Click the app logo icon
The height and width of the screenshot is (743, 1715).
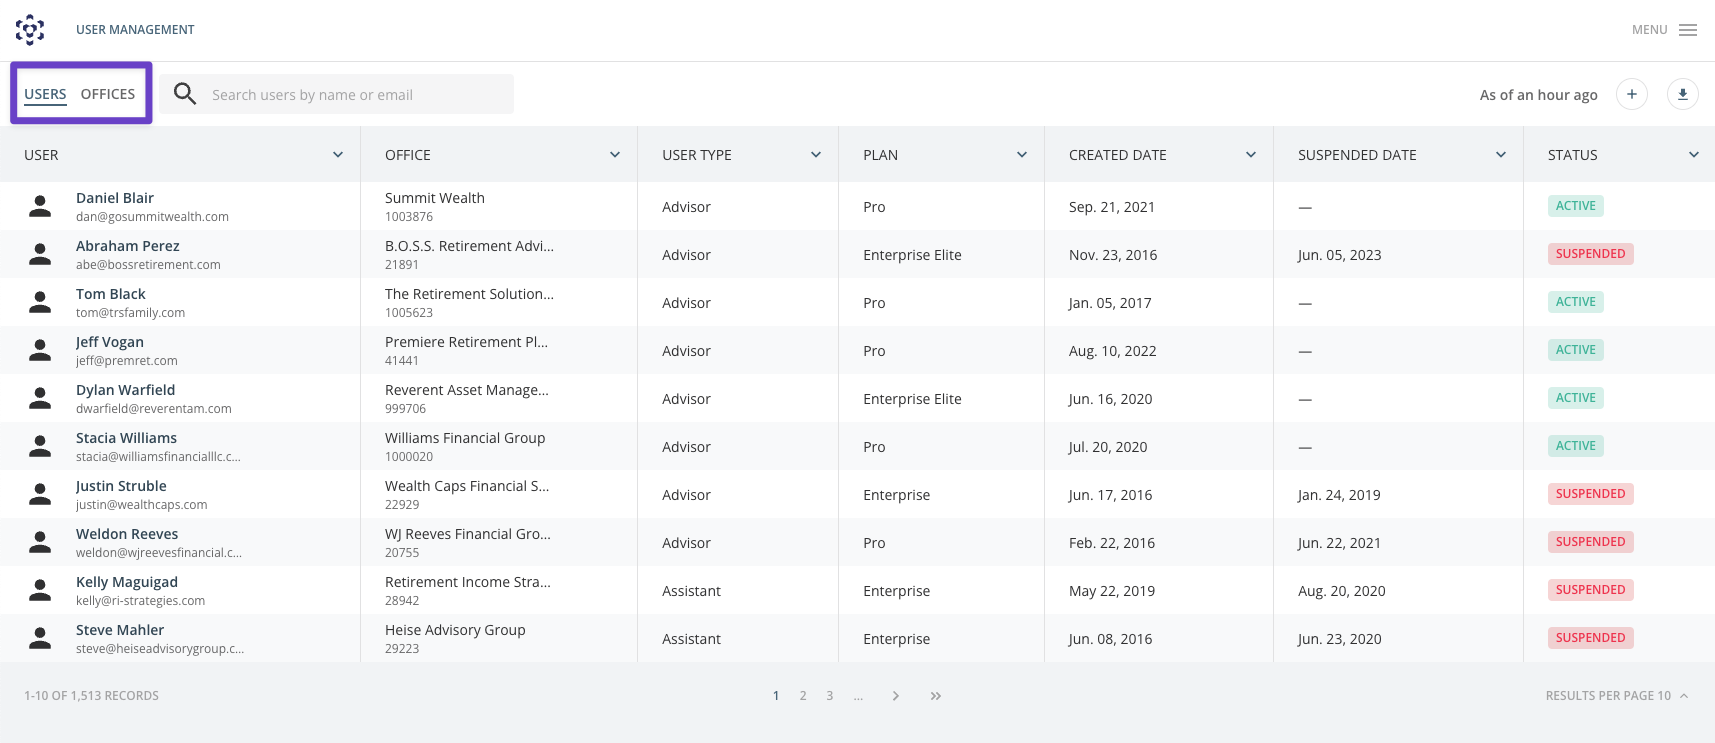(x=30, y=30)
